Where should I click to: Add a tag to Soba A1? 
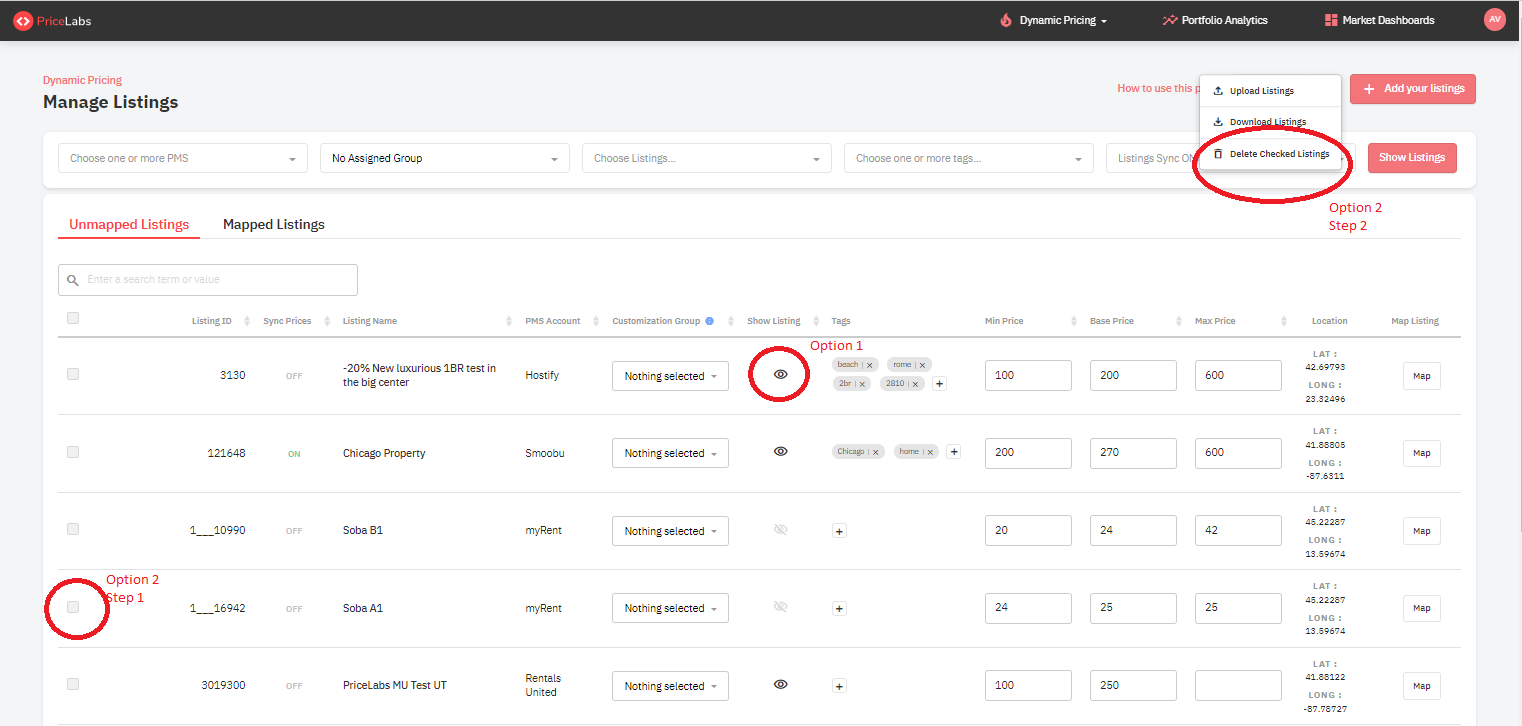[x=839, y=608]
